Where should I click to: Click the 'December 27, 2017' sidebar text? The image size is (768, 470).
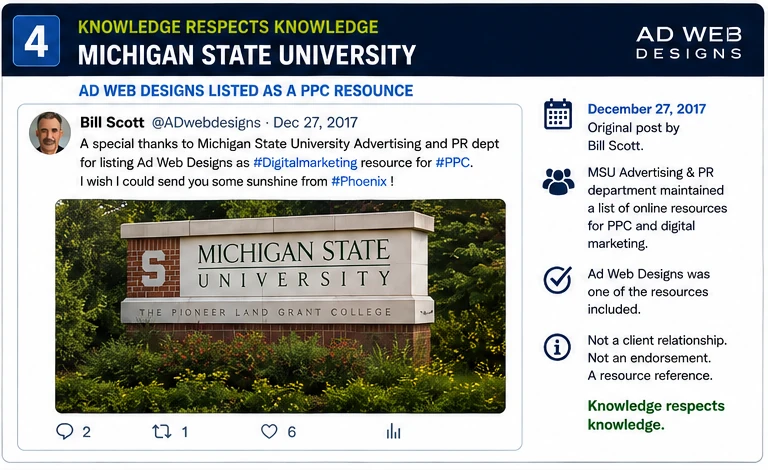647,109
